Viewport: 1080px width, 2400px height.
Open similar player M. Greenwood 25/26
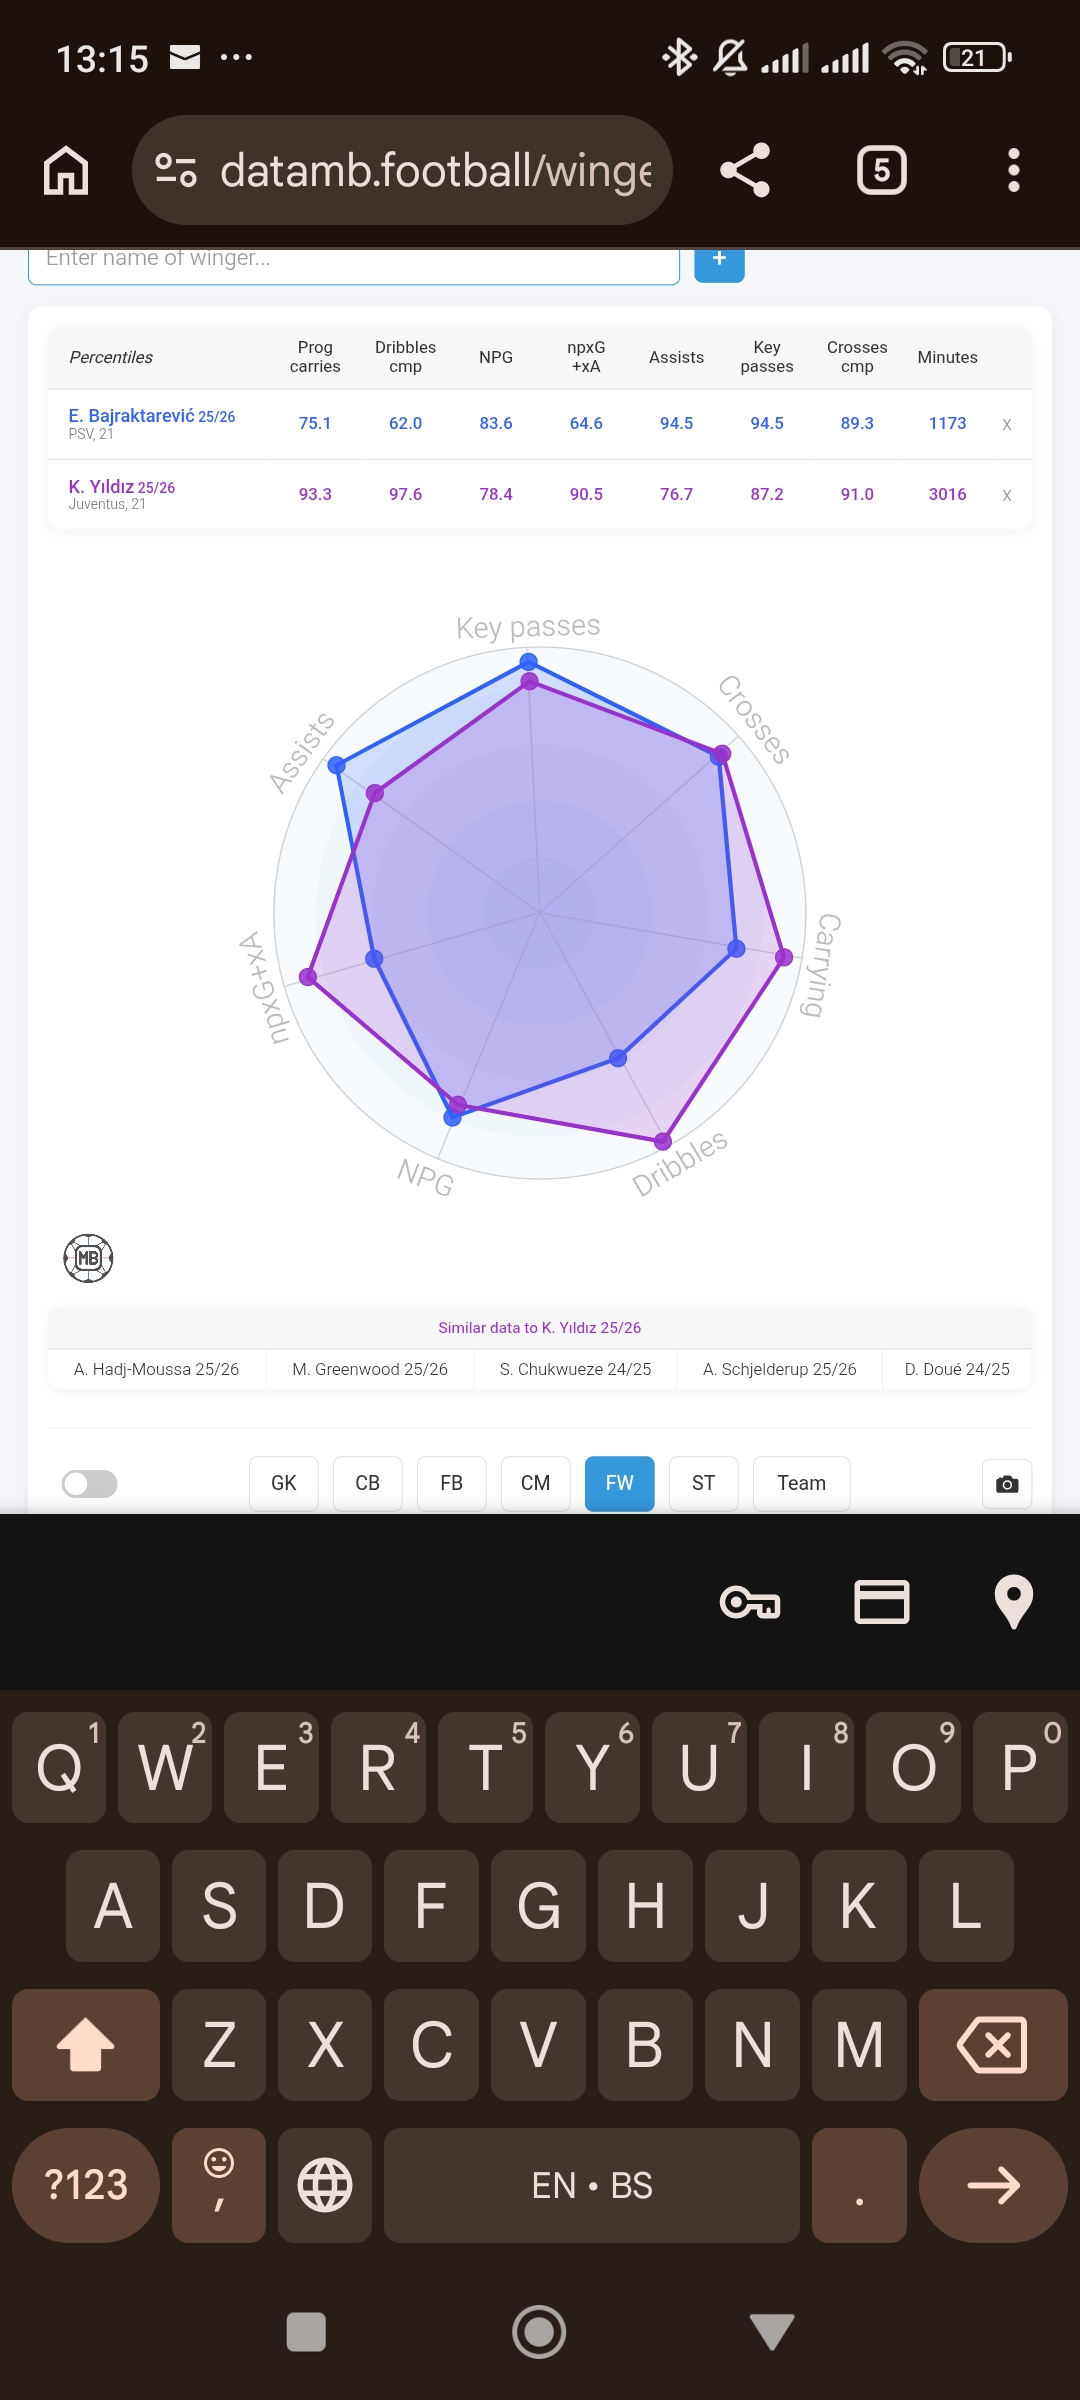pyautogui.click(x=370, y=1369)
